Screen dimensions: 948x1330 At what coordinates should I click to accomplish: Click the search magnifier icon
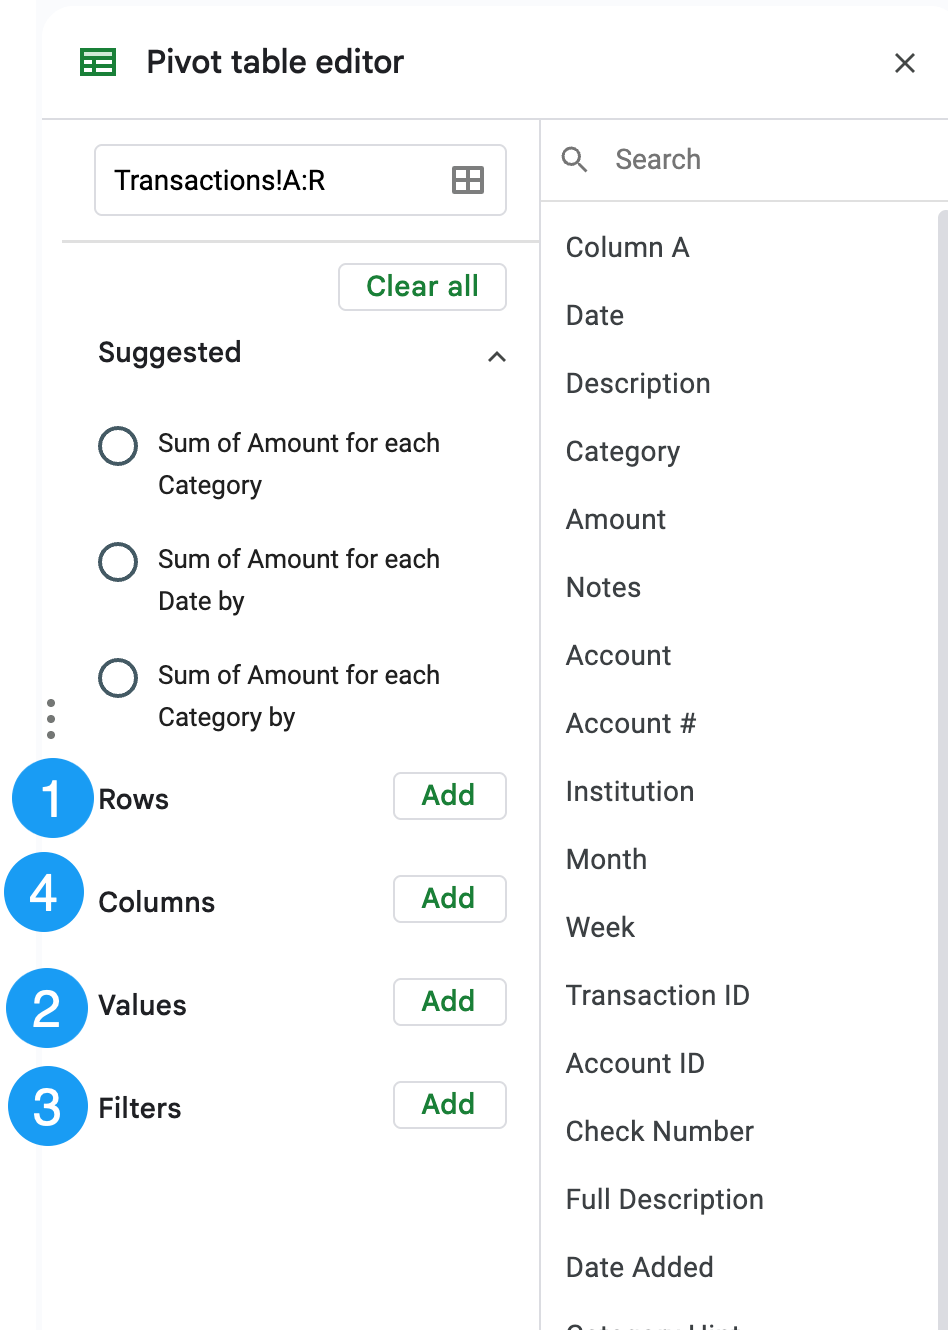coord(574,159)
